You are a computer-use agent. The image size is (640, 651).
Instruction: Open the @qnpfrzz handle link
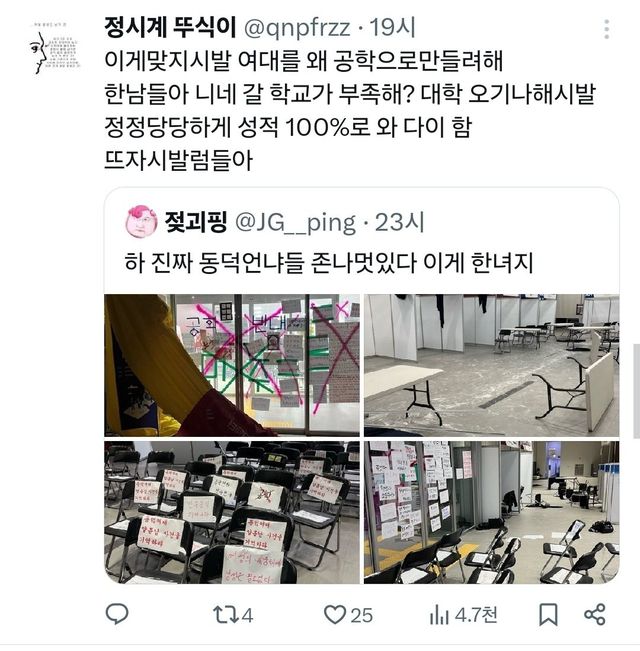297,28
